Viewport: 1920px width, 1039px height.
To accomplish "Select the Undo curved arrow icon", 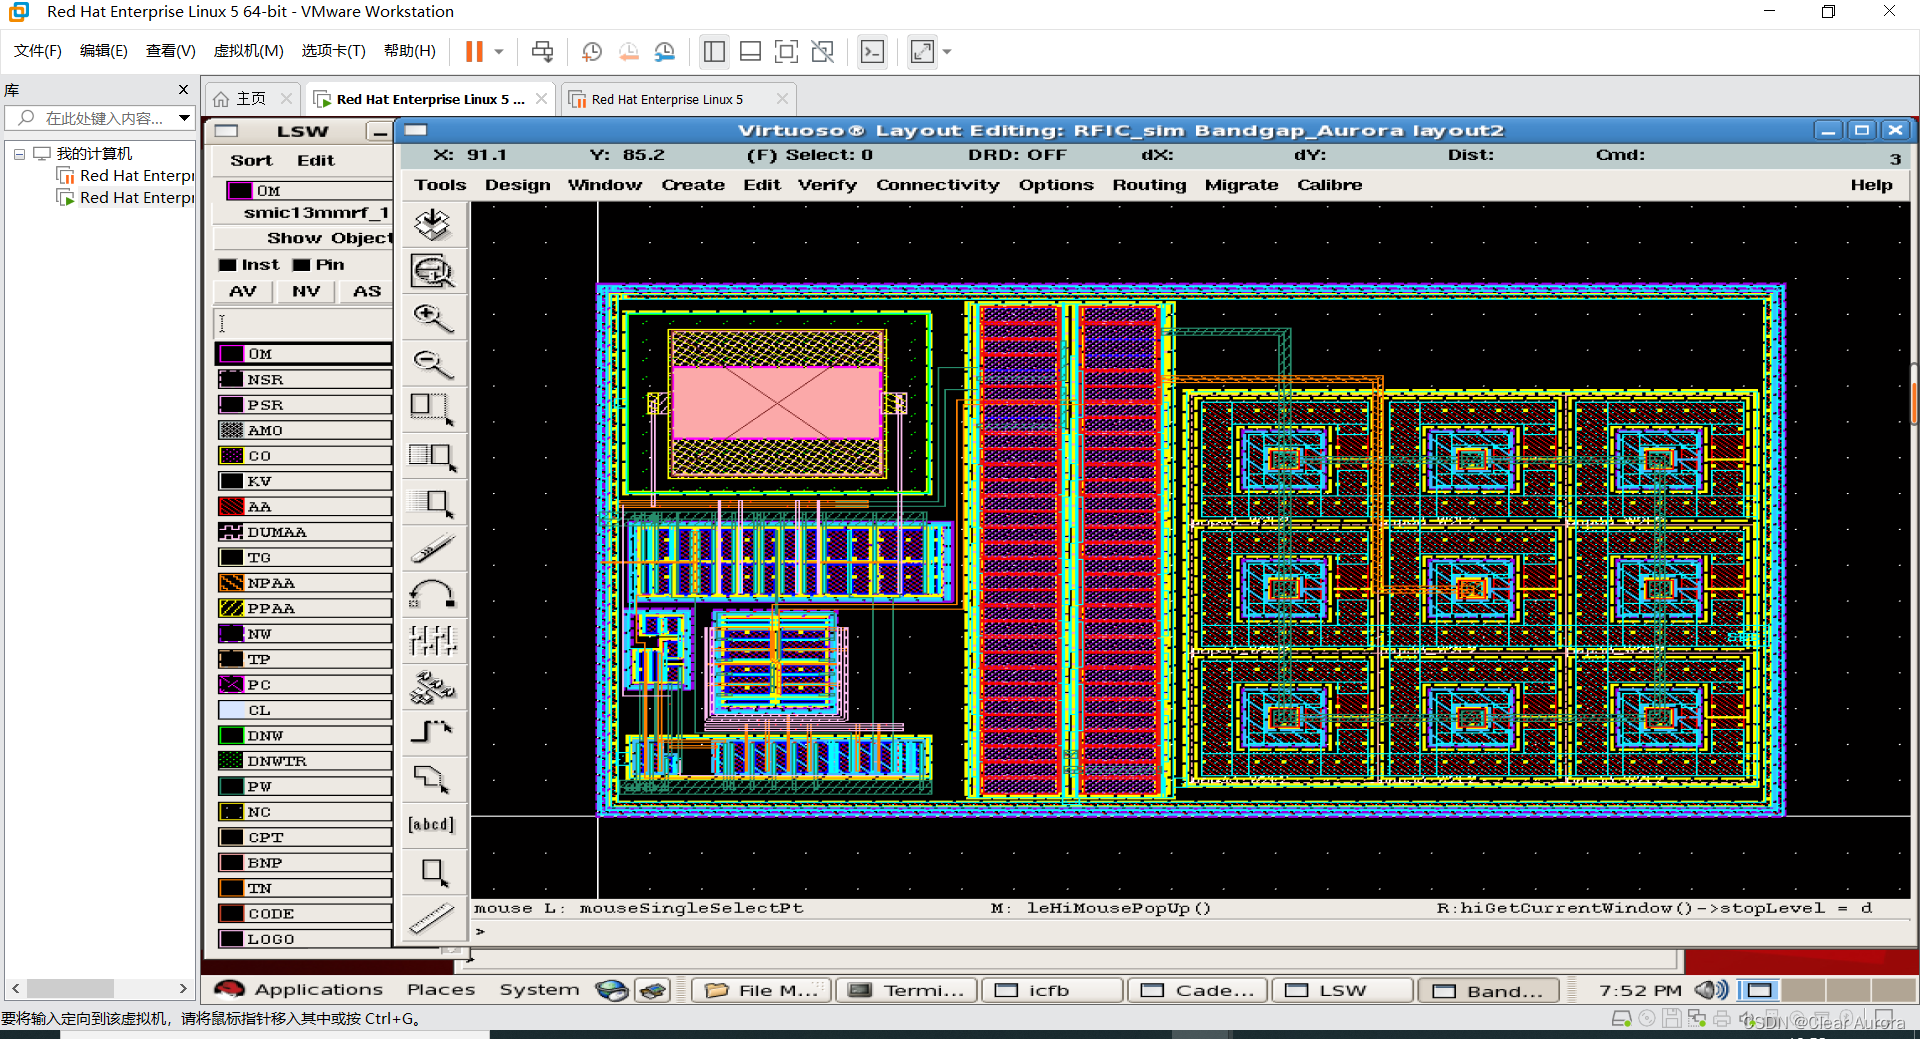I will (x=433, y=594).
